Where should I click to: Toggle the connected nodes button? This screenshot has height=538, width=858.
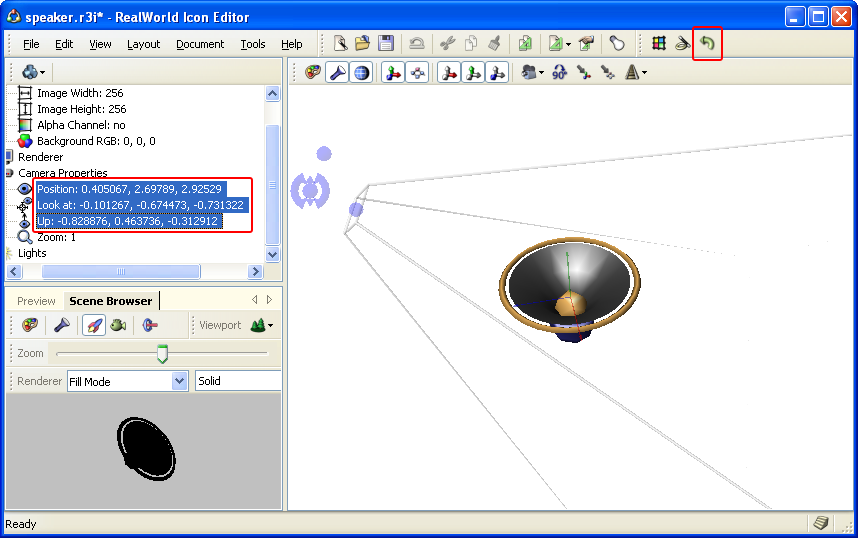point(417,72)
